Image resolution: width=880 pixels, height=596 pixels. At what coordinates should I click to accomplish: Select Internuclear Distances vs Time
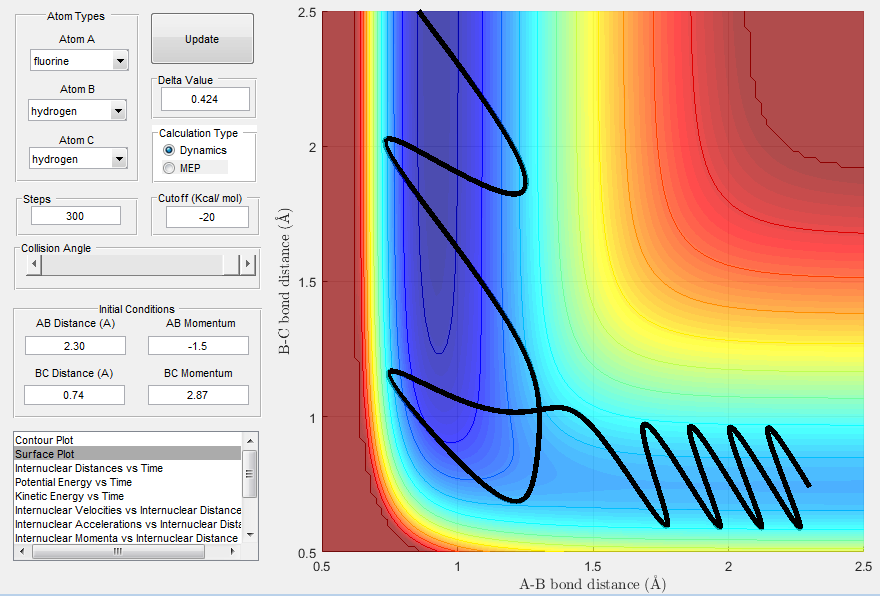pos(128,468)
